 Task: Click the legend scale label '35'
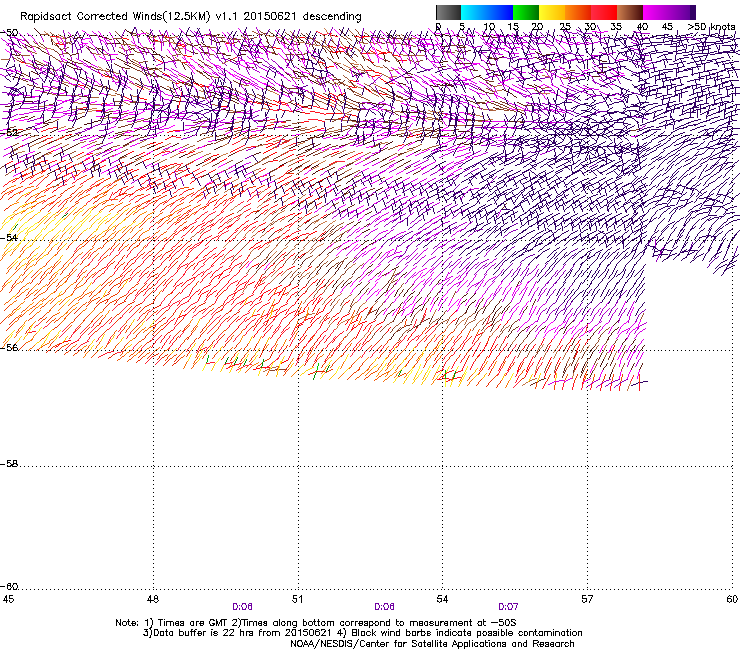pyautogui.click(x=616, y=27)
